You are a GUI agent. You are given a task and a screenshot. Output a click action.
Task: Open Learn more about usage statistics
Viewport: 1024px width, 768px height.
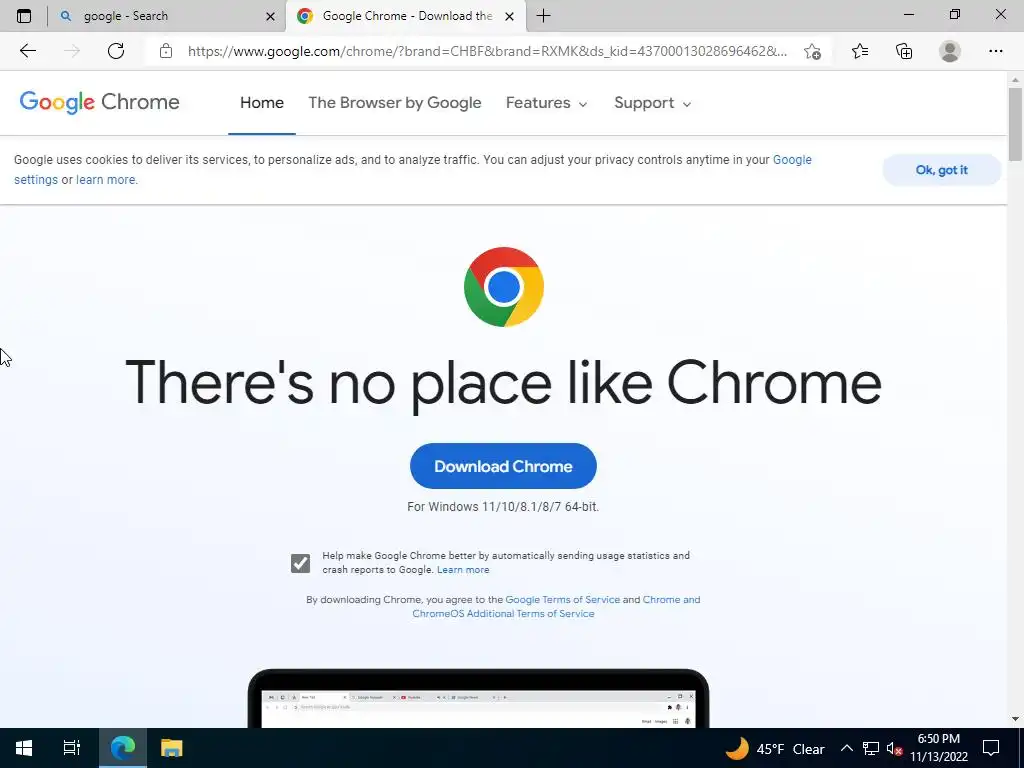(x=463, y=569)
